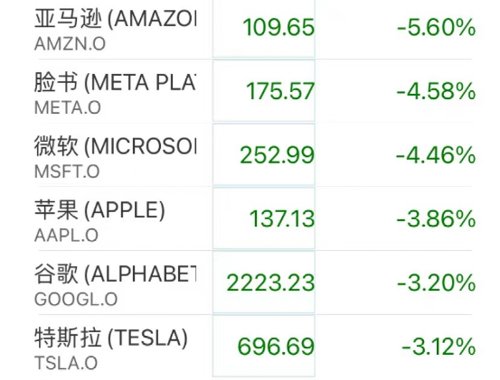The width and height of the screenshot is (500, 380).
Task: Click Microsoft price 252.99
Action: tap(277, 155)
